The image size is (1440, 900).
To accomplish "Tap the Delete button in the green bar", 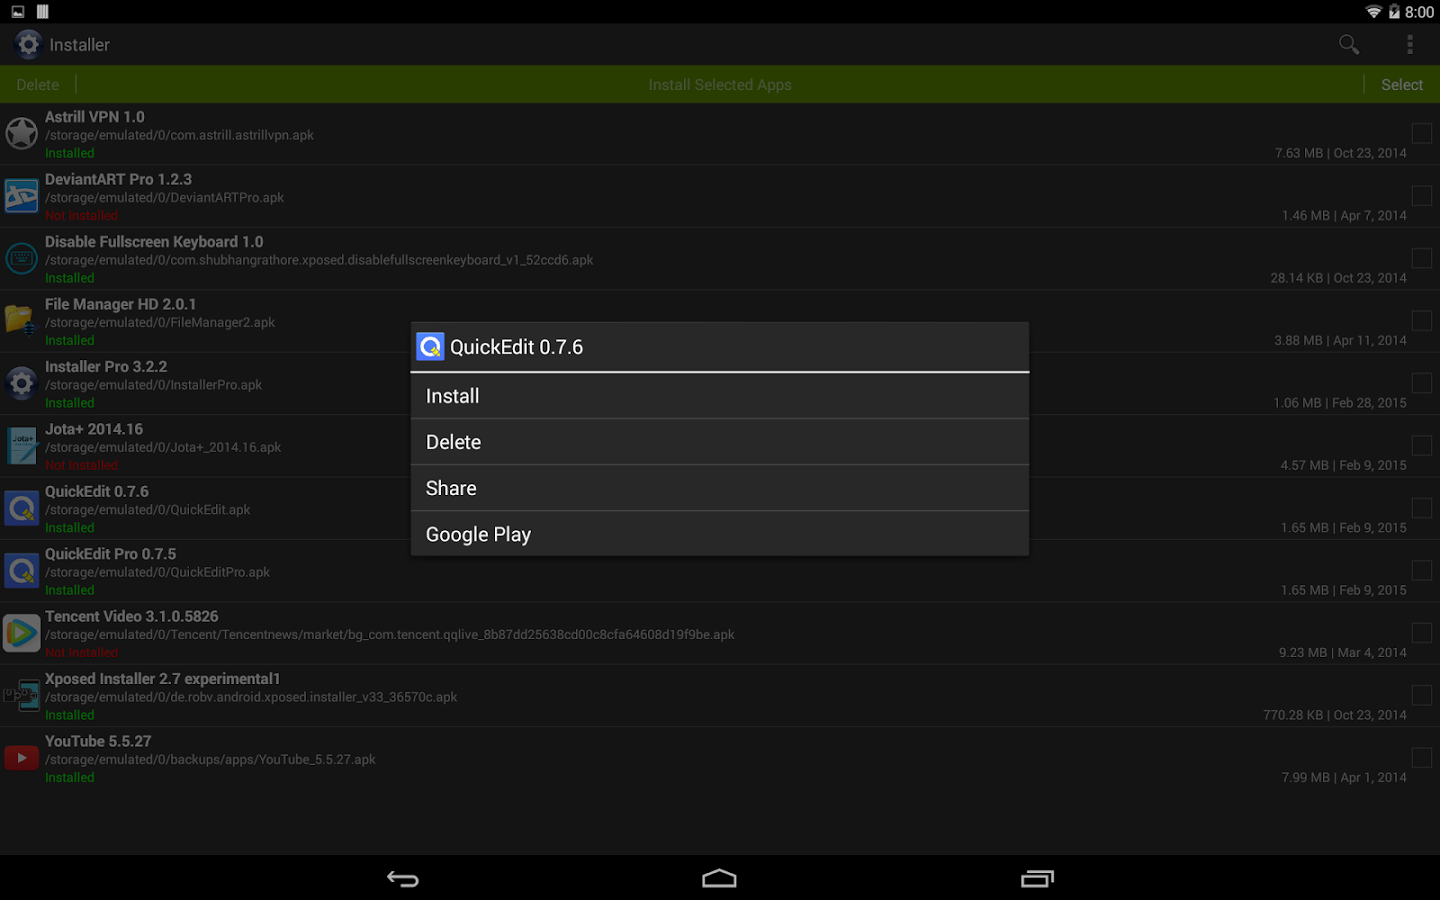I will 38,85.
